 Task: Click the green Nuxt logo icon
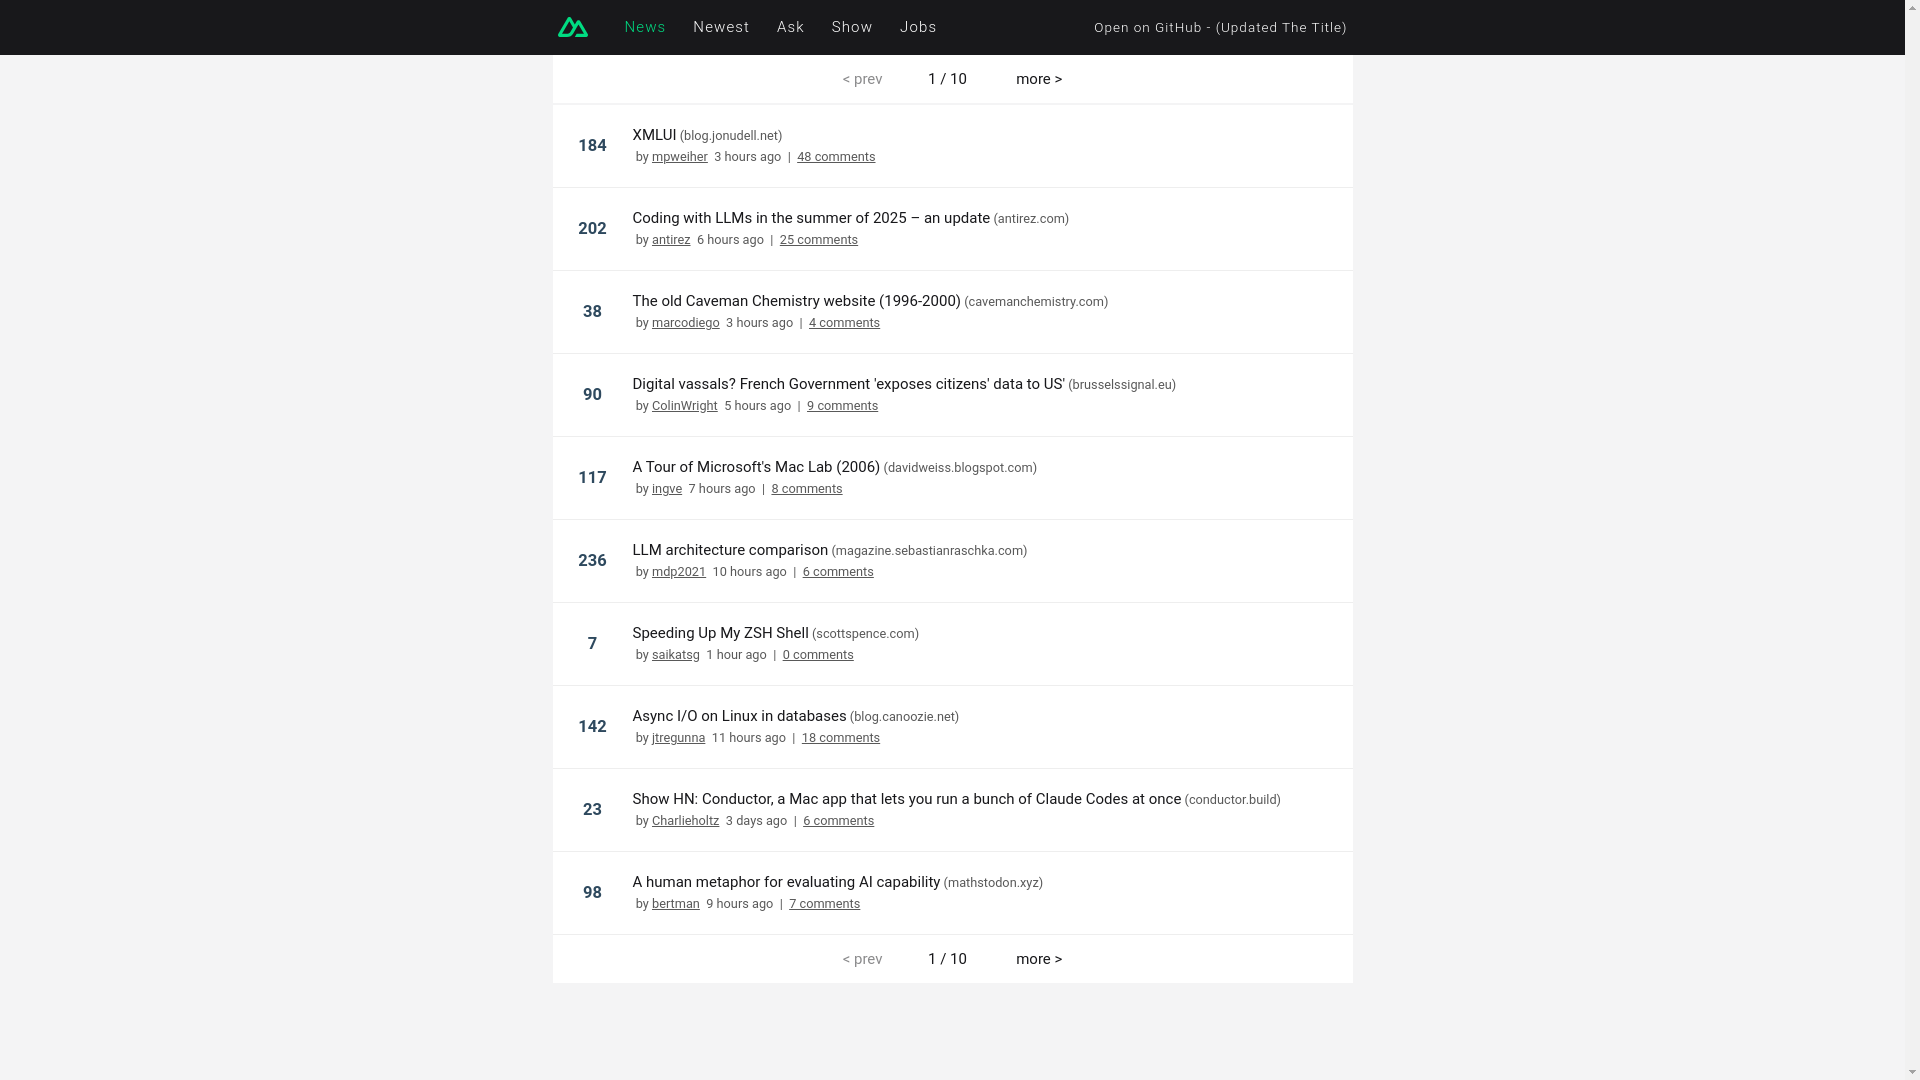(573, 27)
